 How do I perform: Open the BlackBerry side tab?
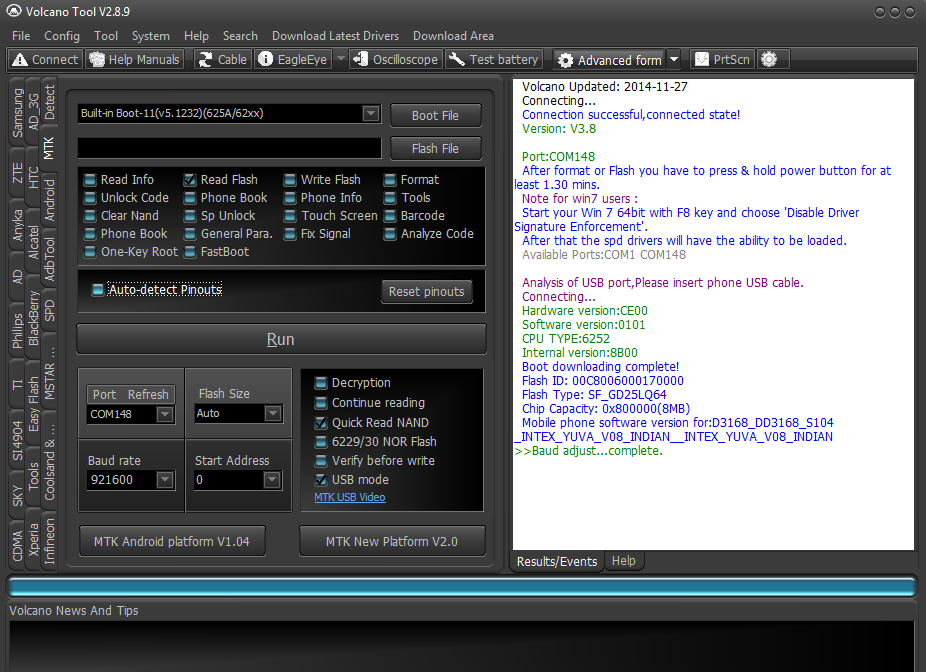(34, 318)
